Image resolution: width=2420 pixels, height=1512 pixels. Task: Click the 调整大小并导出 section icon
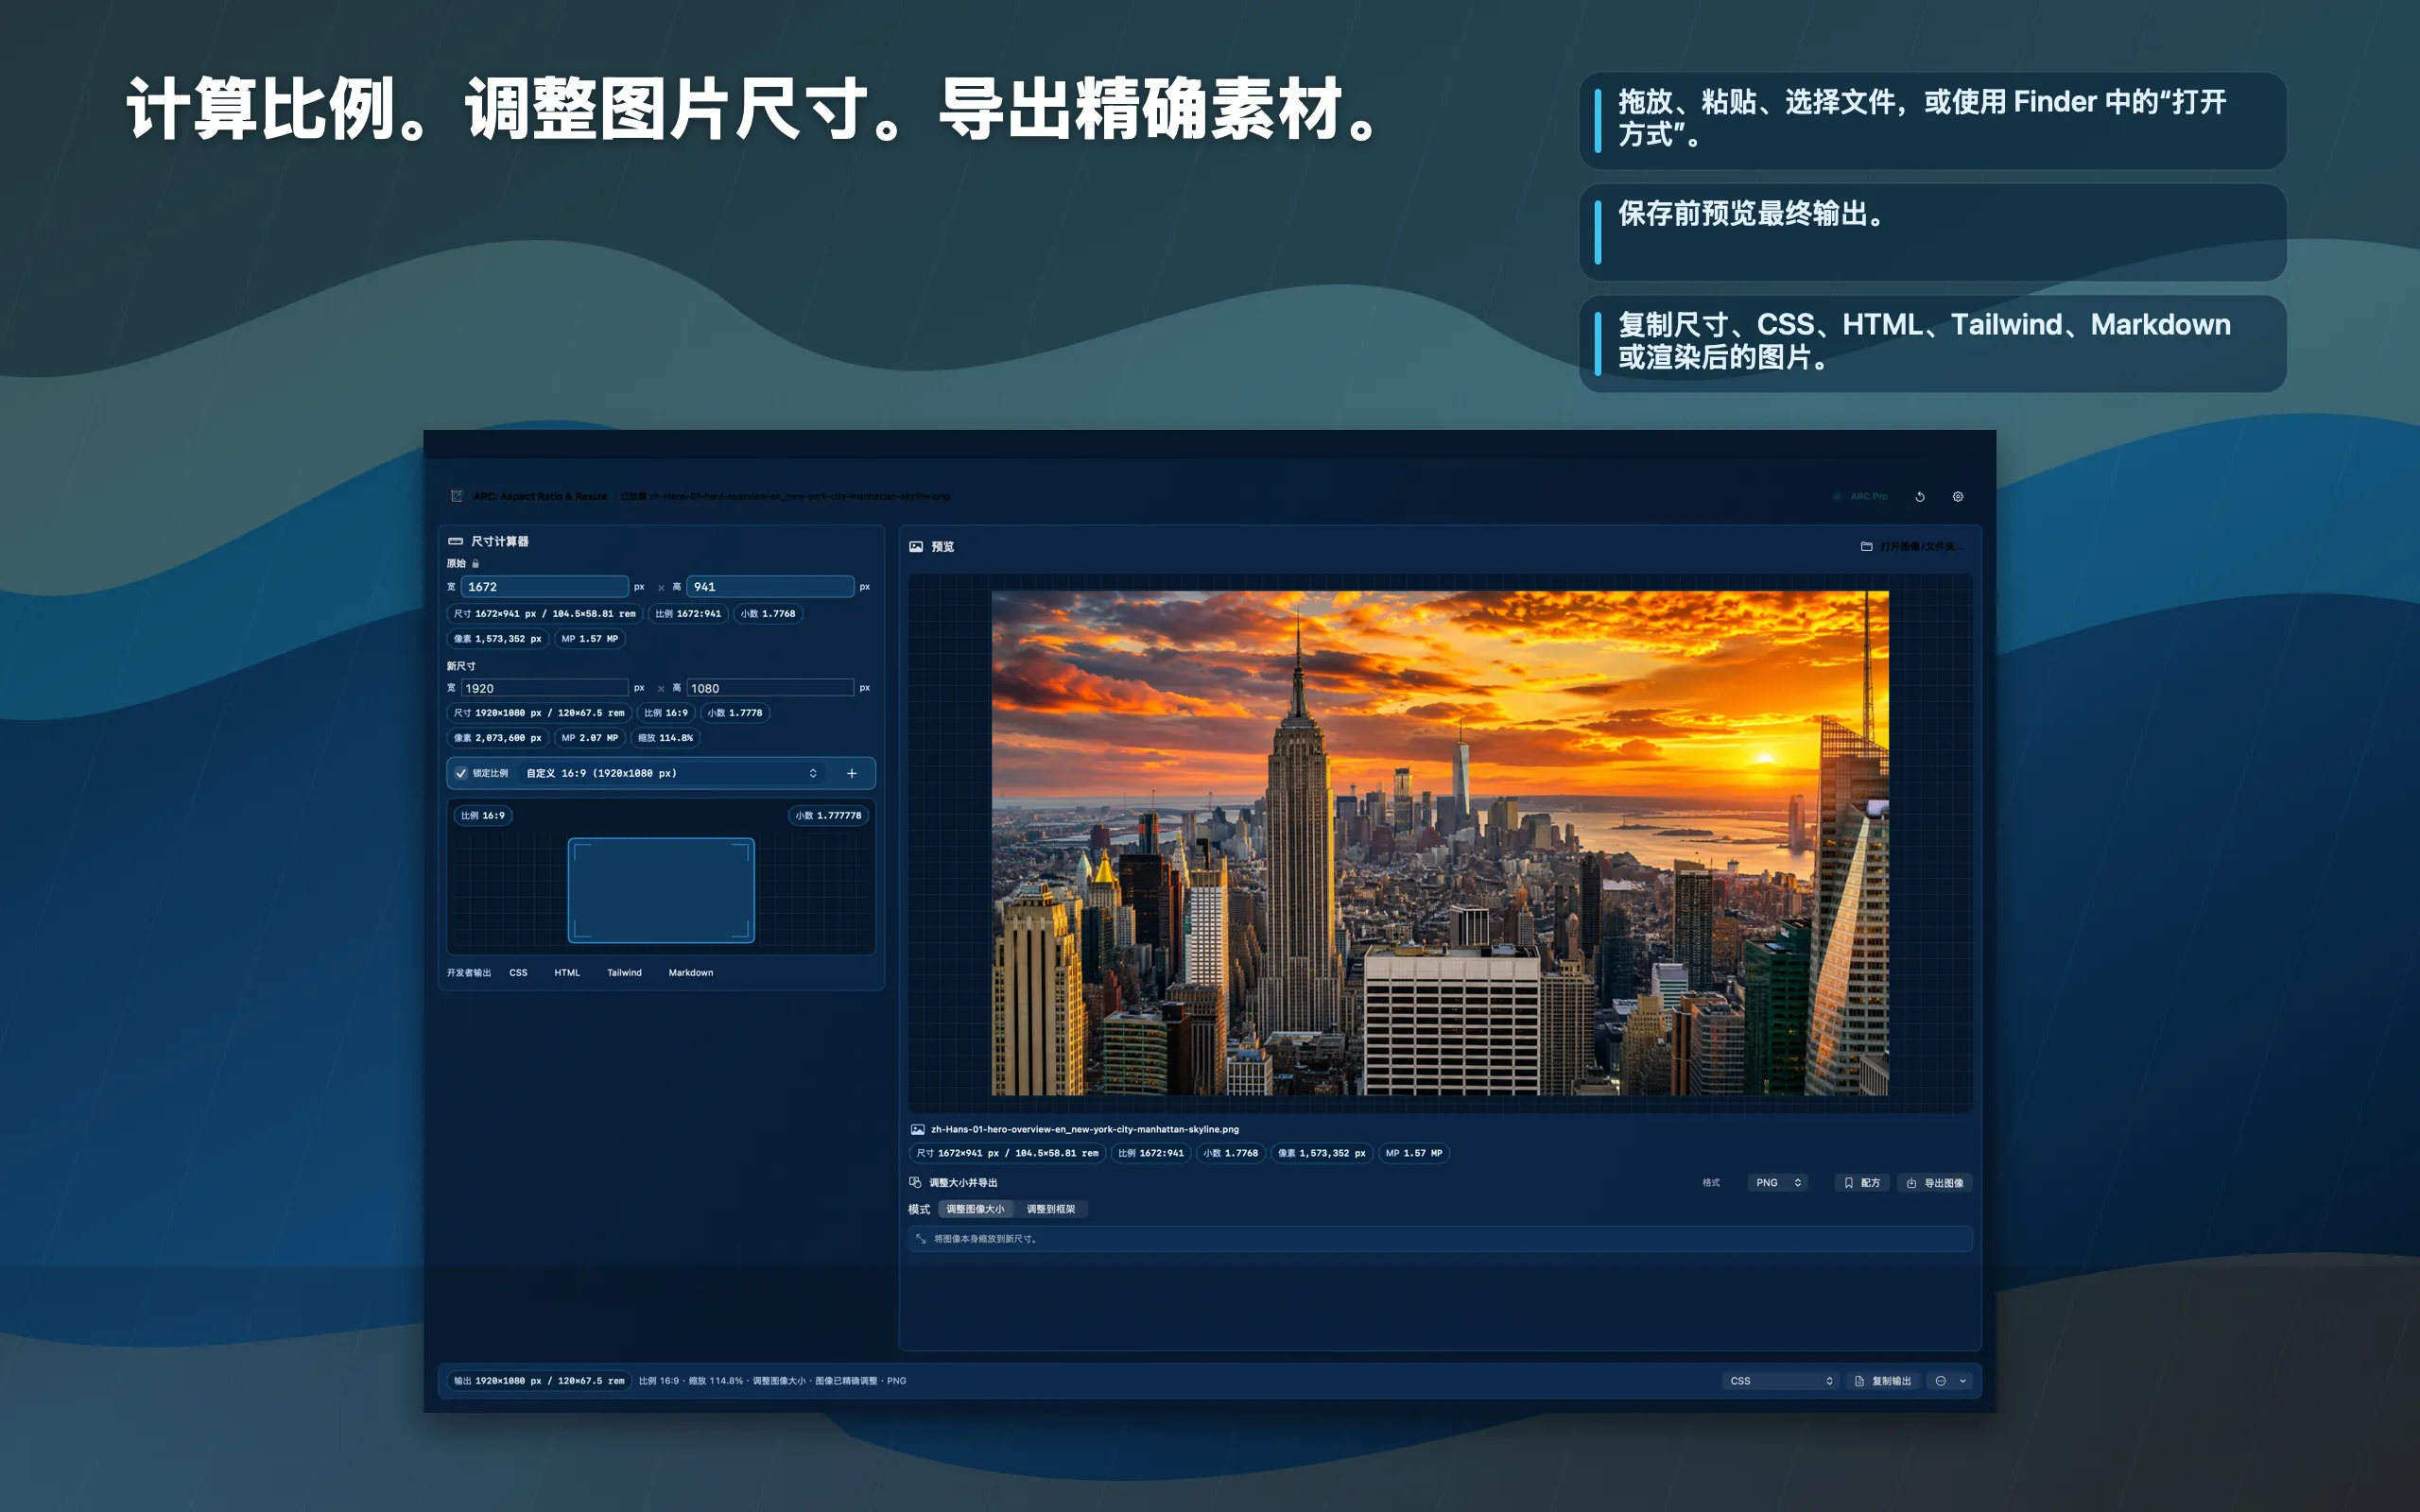click(915, 1182)
